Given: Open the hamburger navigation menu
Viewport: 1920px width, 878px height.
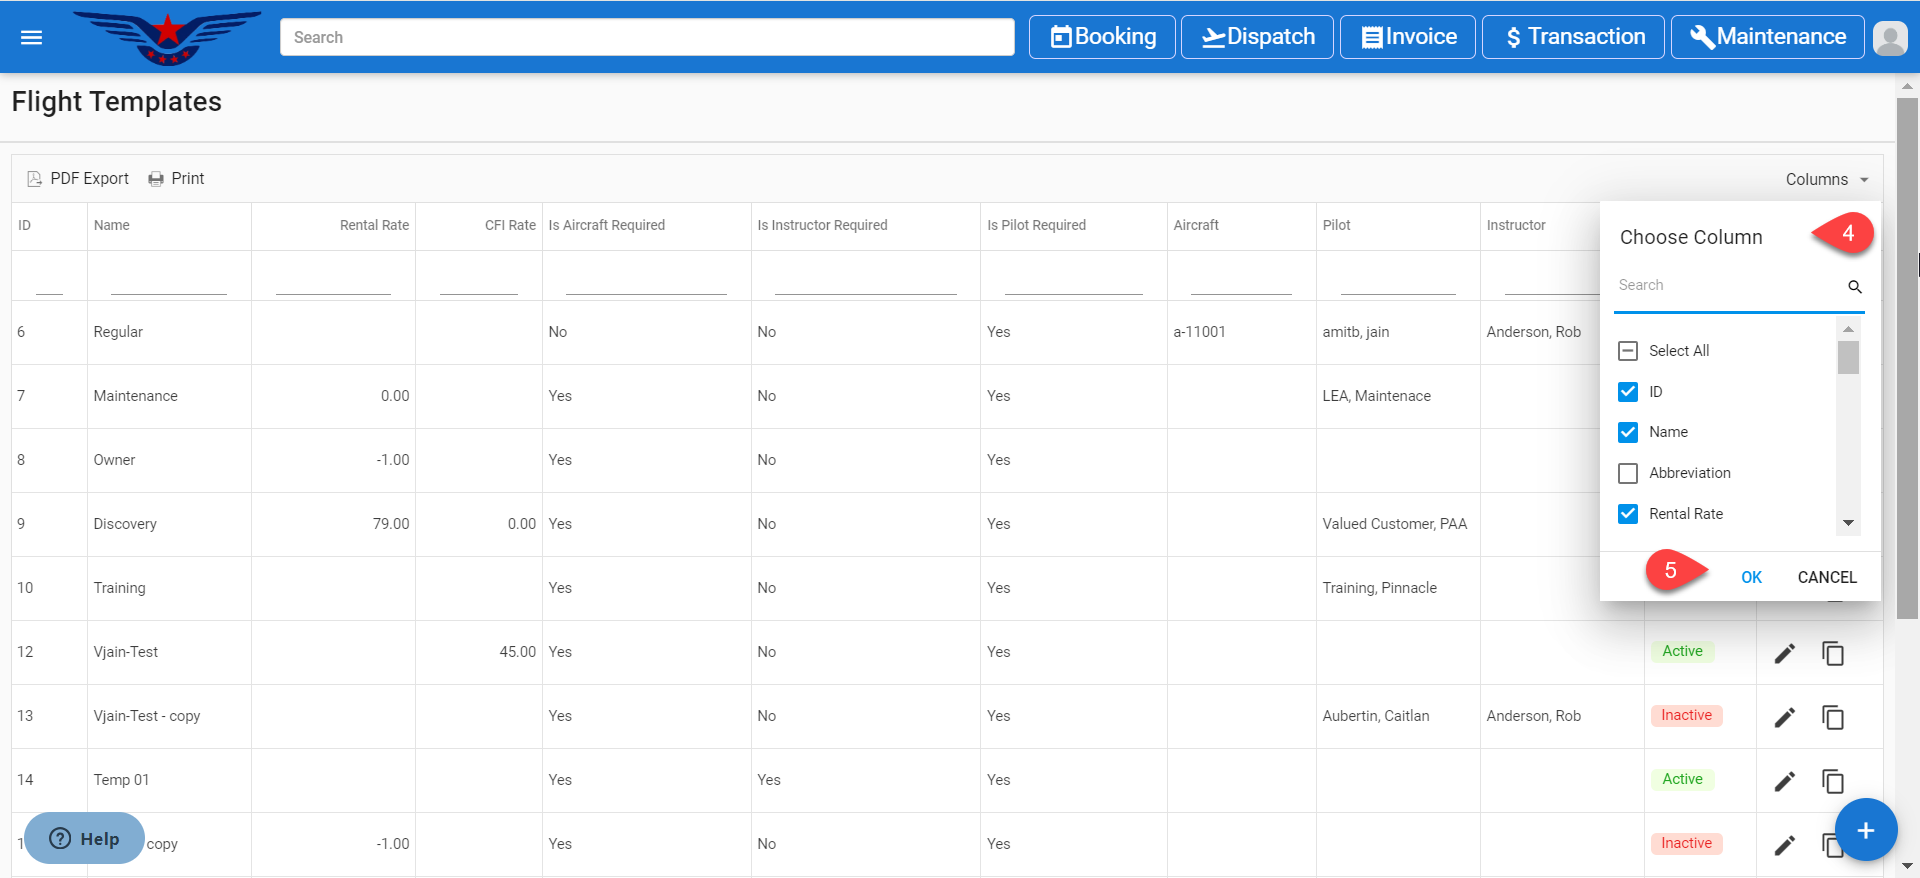Looking at the screenshot, I should (x=32, y=38).
